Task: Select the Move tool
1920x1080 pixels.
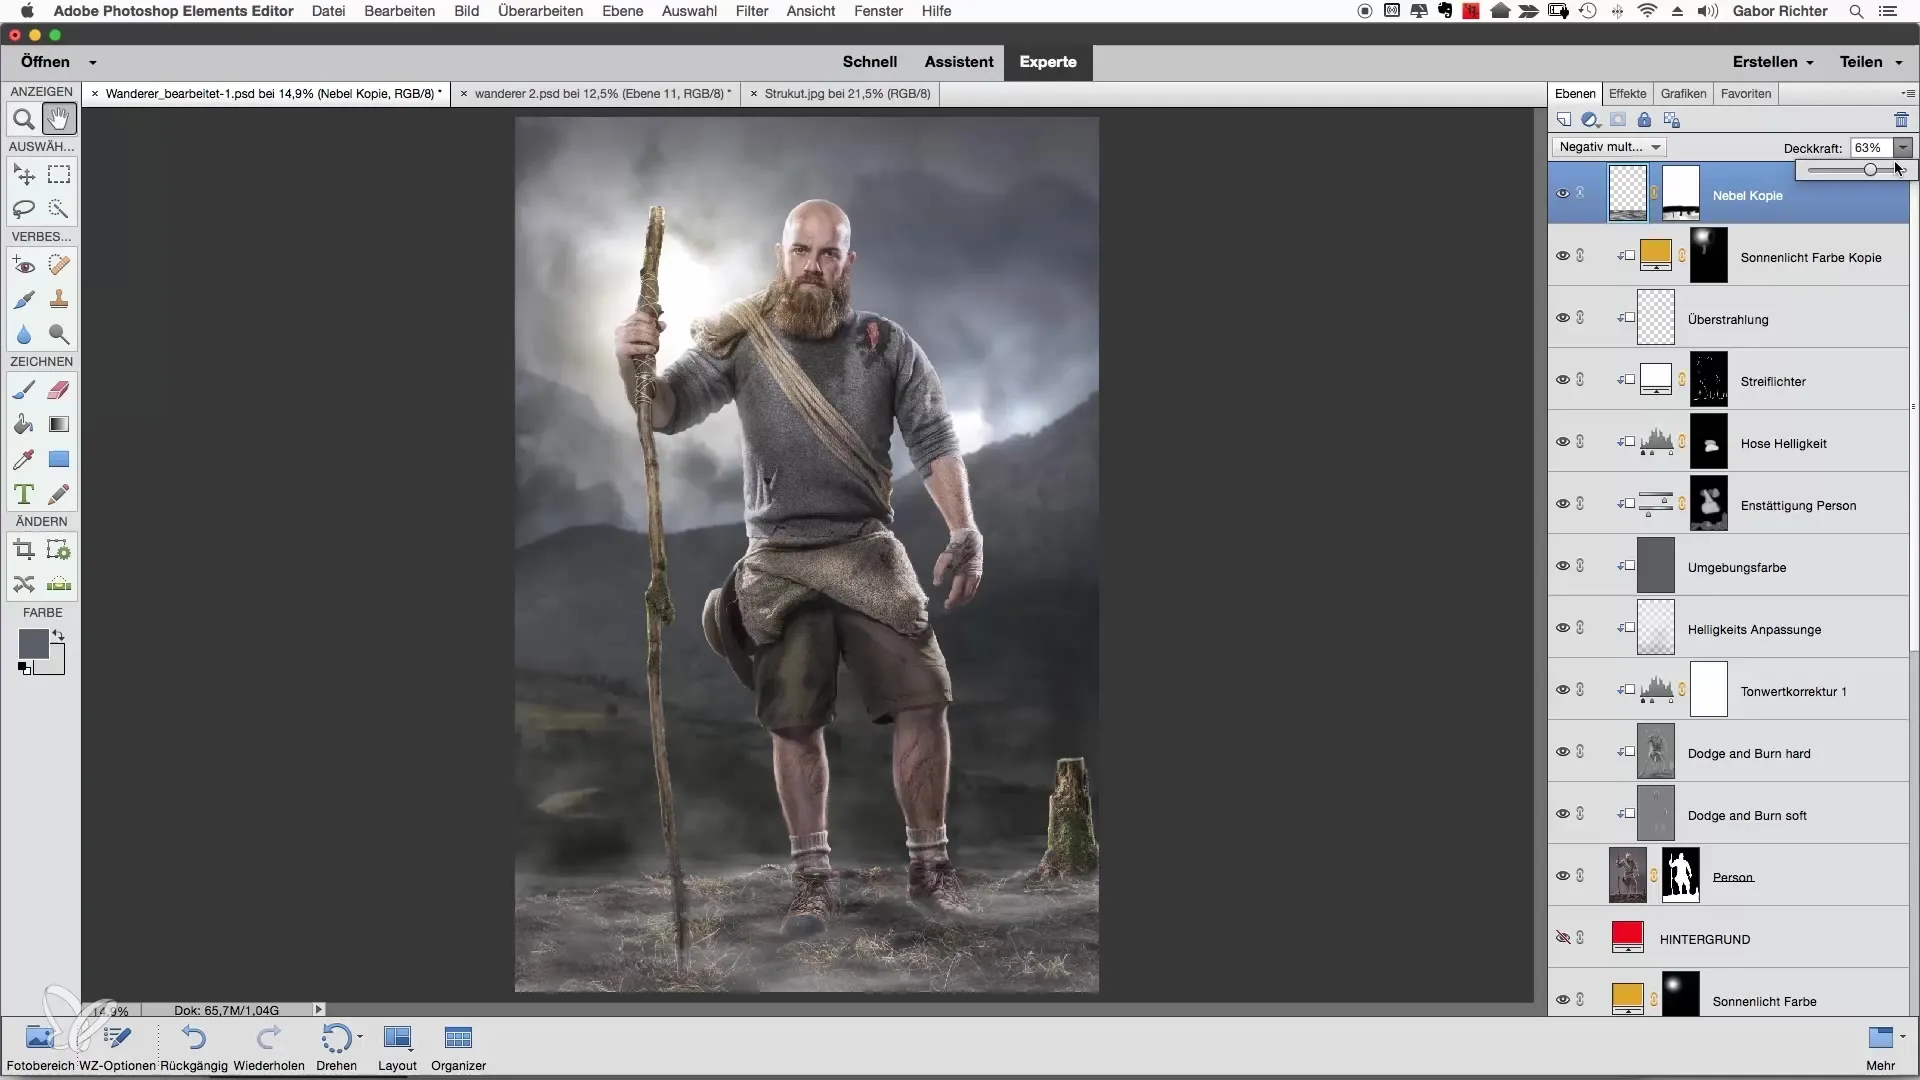Action: [x=24, y=175]
